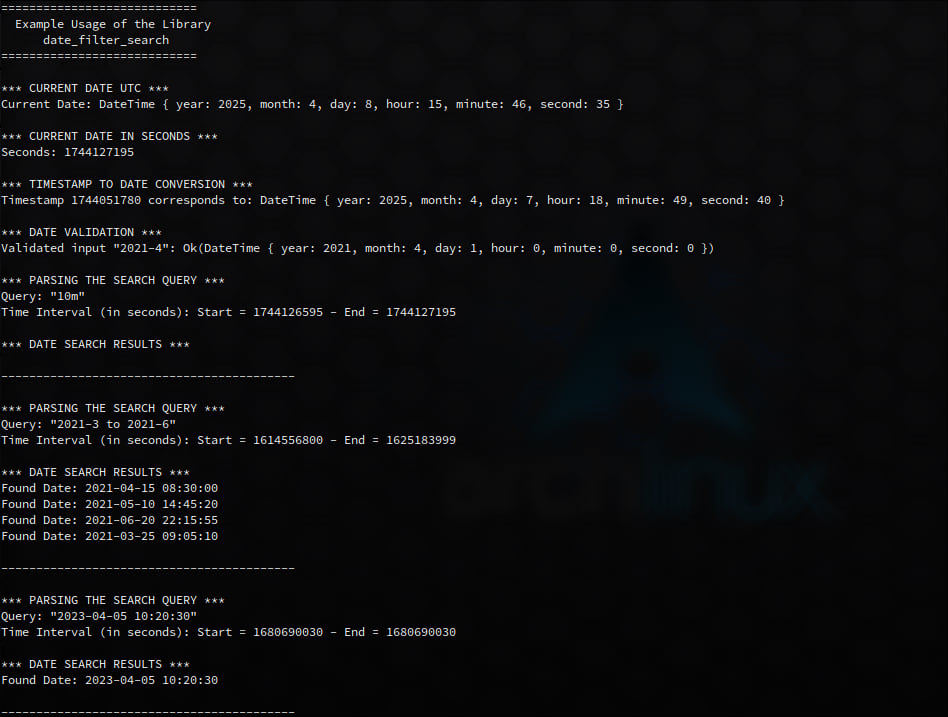Click the 'Example Usage of the Library' heading
Viewport: 948px width, 717px height.
click(x=113, y=24)
